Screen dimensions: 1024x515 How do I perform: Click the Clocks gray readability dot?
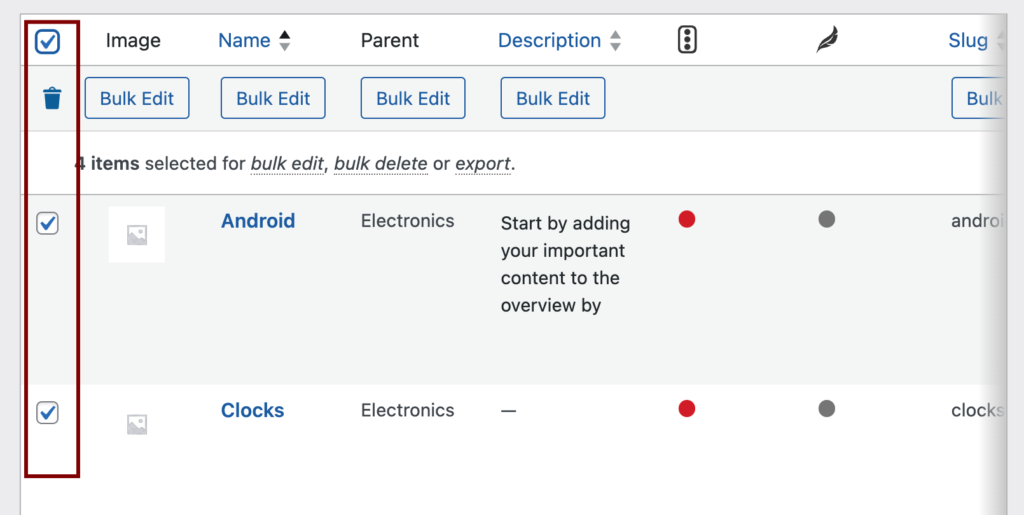point(827,409)
